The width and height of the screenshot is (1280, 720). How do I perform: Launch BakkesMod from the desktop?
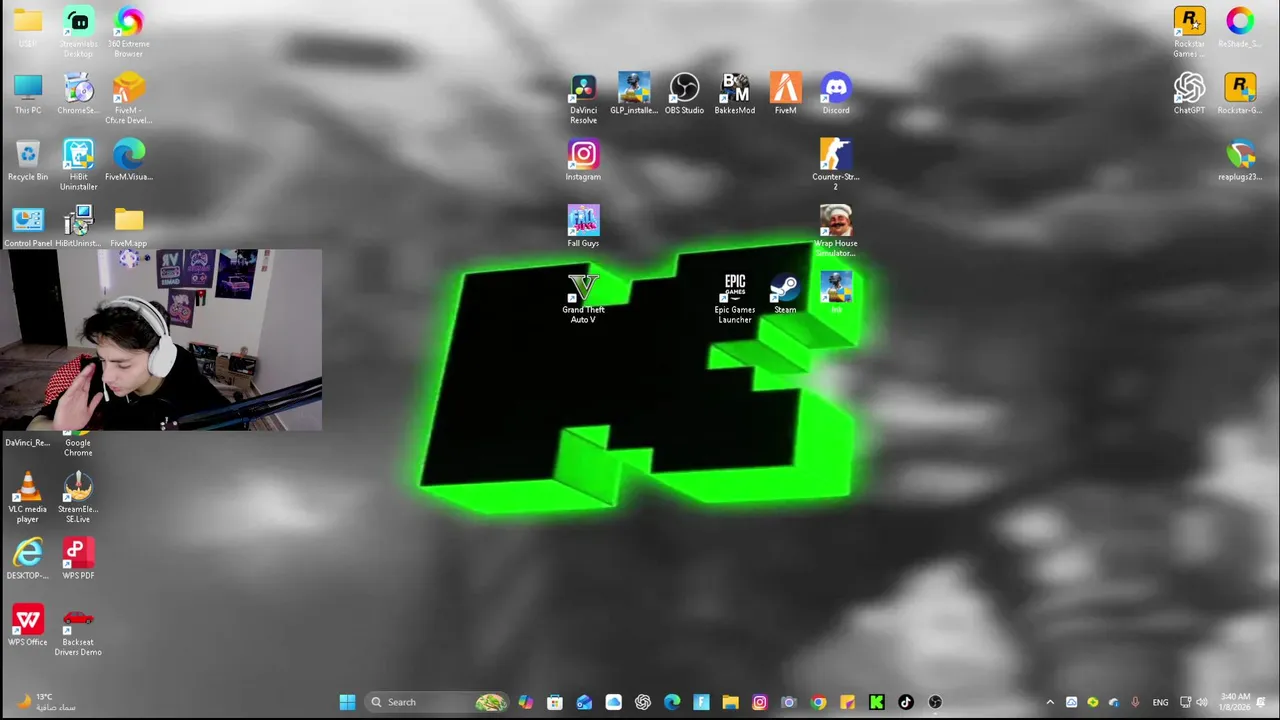pyautogui.click(x=735, y=94)
